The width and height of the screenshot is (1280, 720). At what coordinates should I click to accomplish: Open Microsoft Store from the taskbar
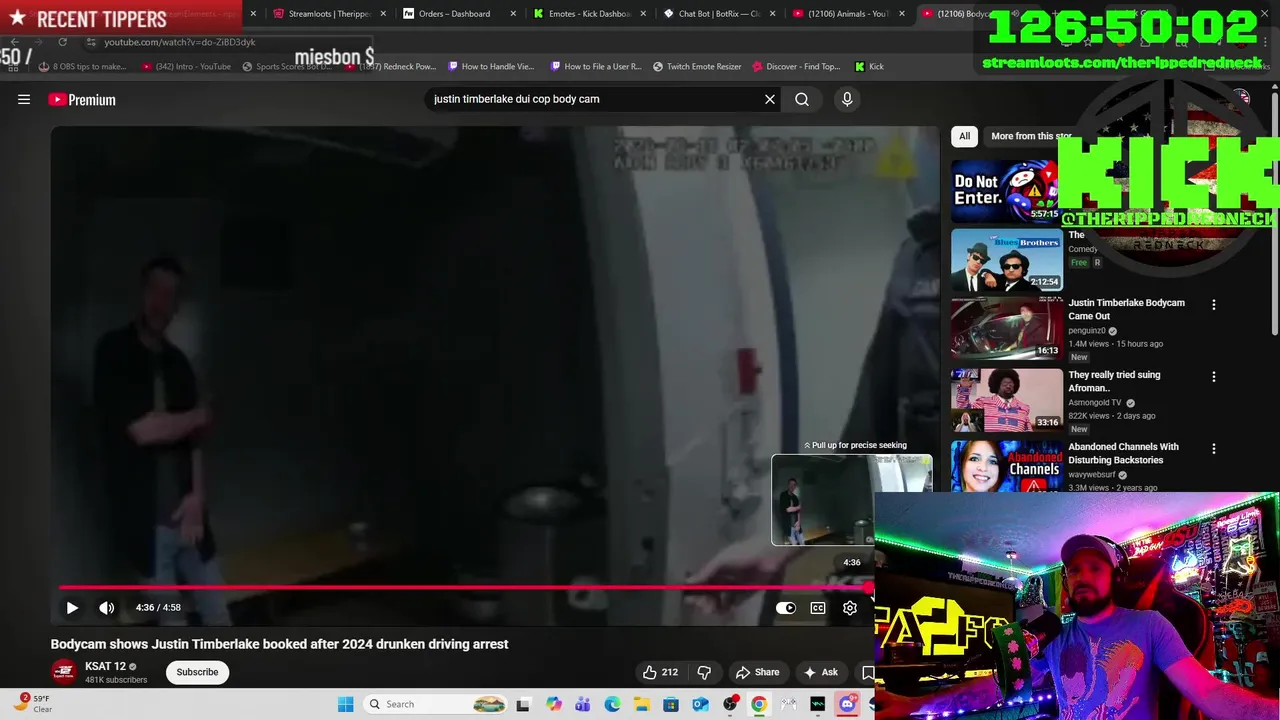(671, 704)
